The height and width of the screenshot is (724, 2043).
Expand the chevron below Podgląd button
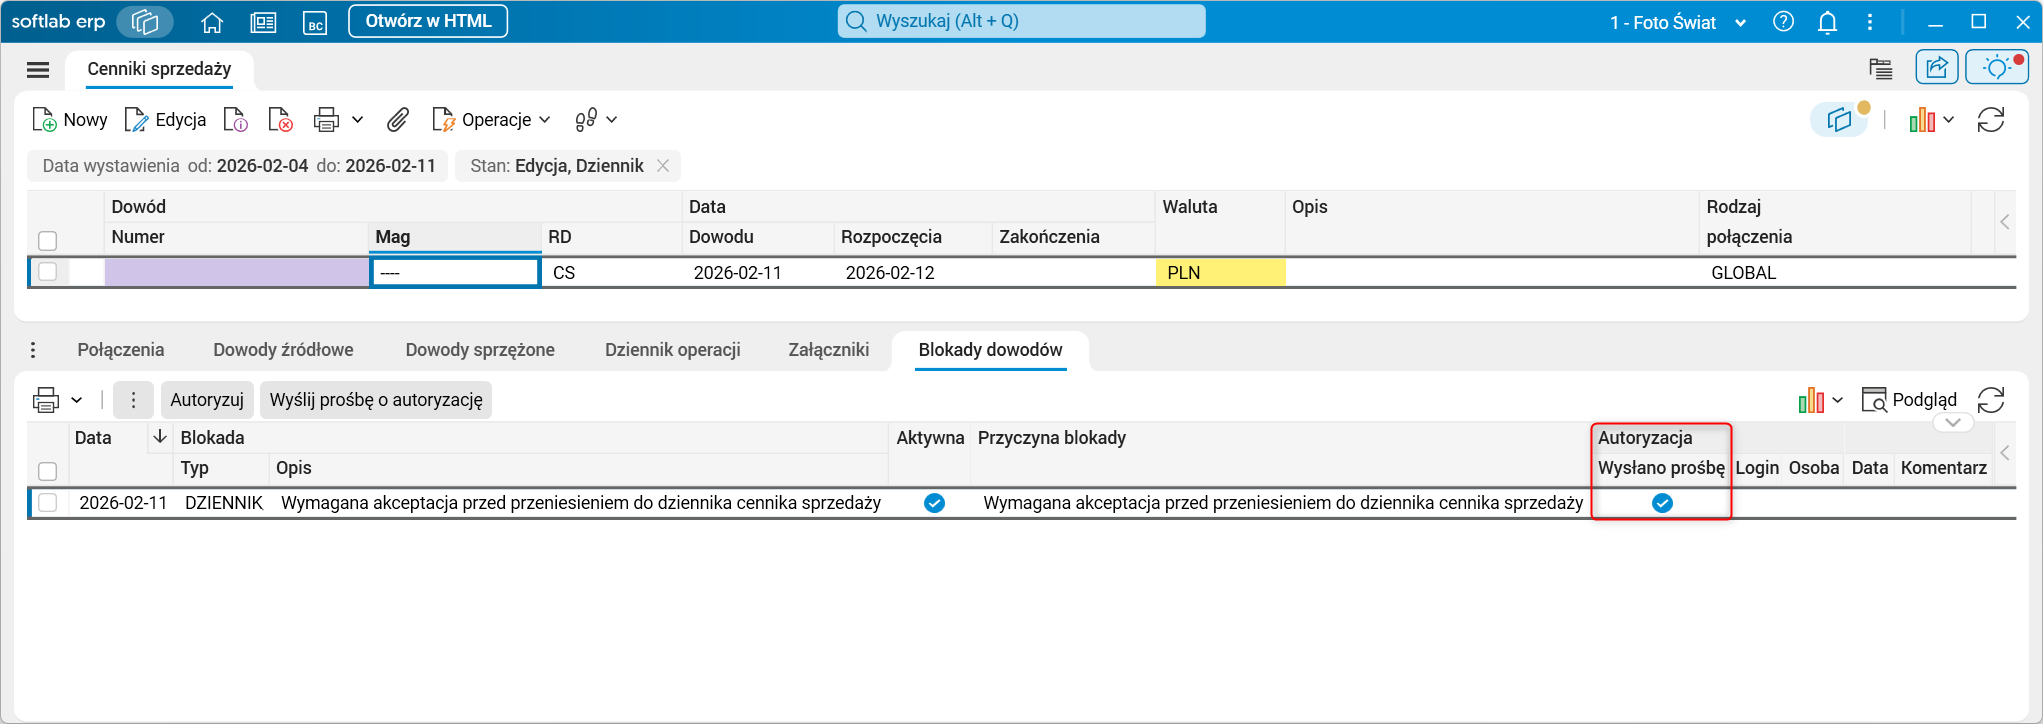pyautogui.click(x=1953, y=422)
